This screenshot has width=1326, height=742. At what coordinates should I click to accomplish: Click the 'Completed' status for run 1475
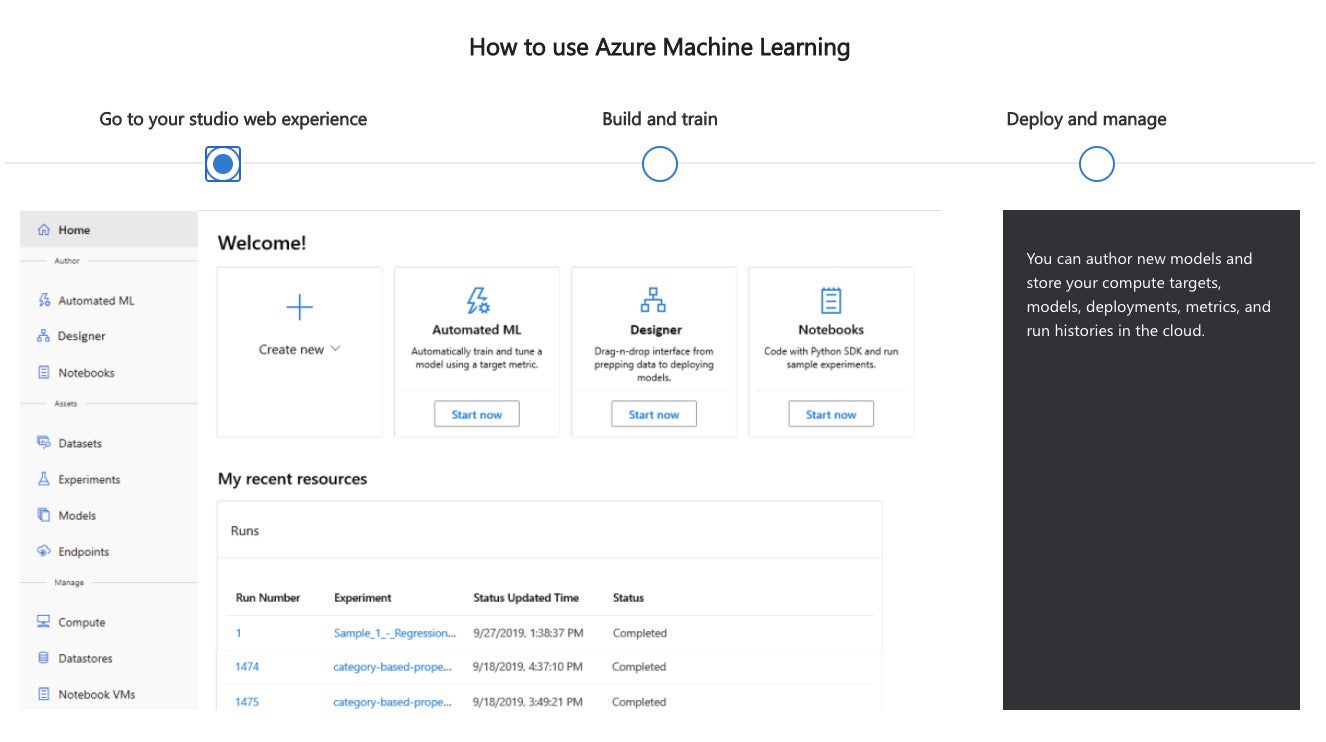click(639, 702)
